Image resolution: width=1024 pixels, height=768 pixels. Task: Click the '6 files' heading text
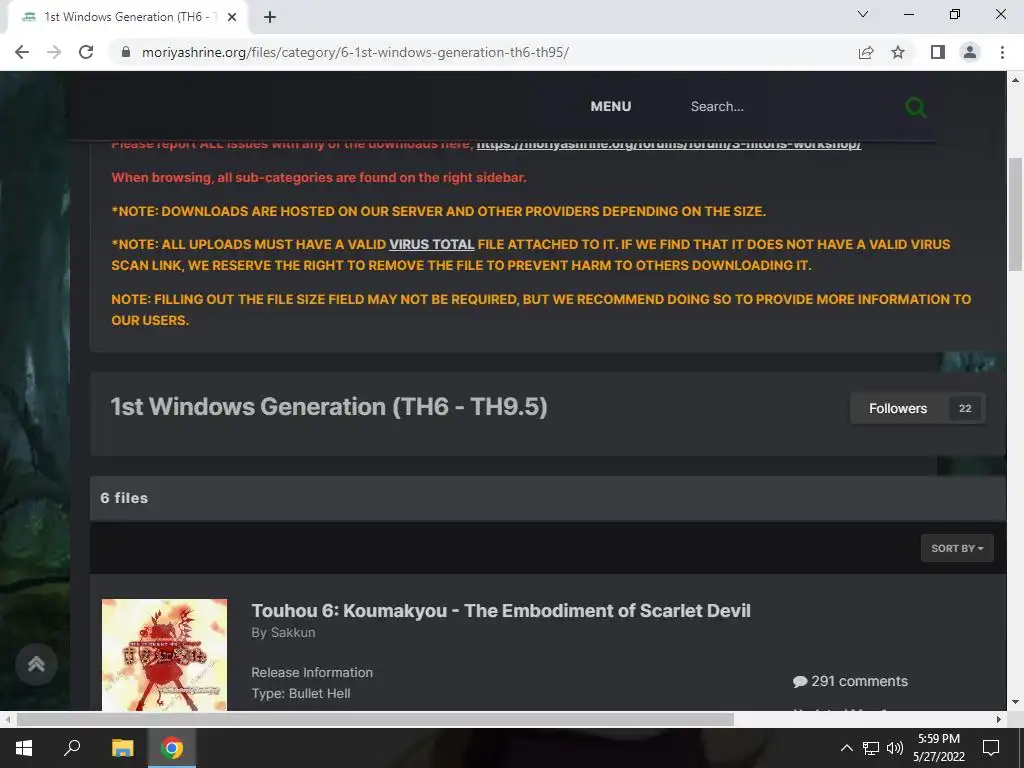124,498
